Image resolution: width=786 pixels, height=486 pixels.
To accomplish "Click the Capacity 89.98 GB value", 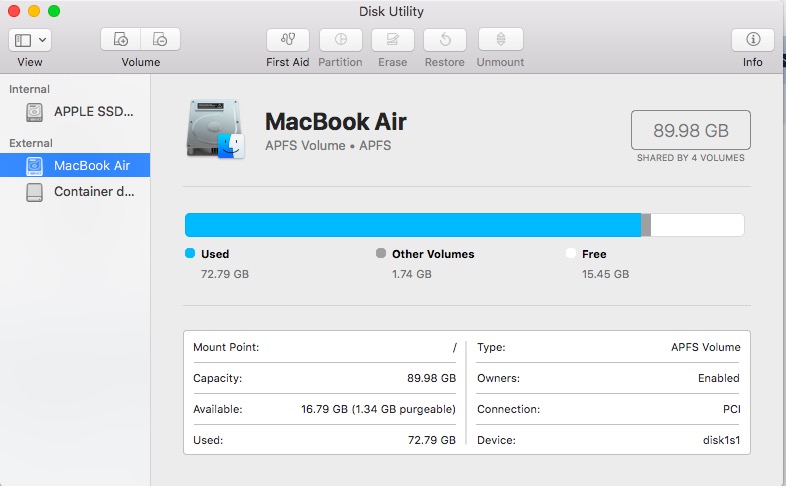I will [431, 378].
